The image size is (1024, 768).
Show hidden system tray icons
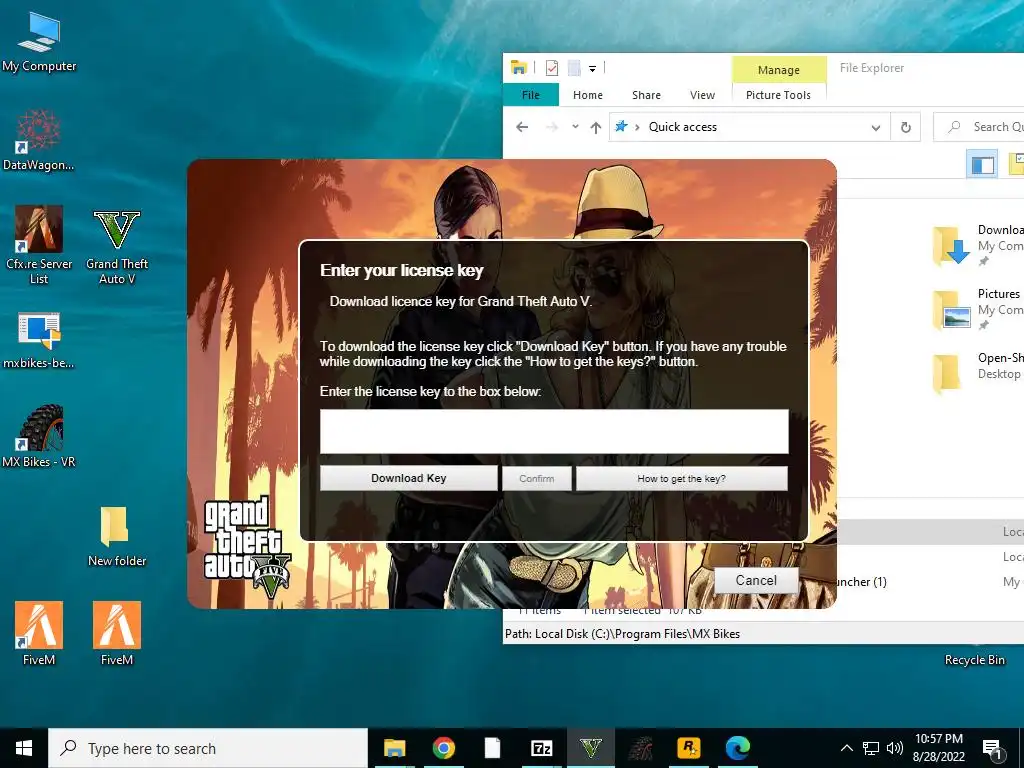click(846, 748)
